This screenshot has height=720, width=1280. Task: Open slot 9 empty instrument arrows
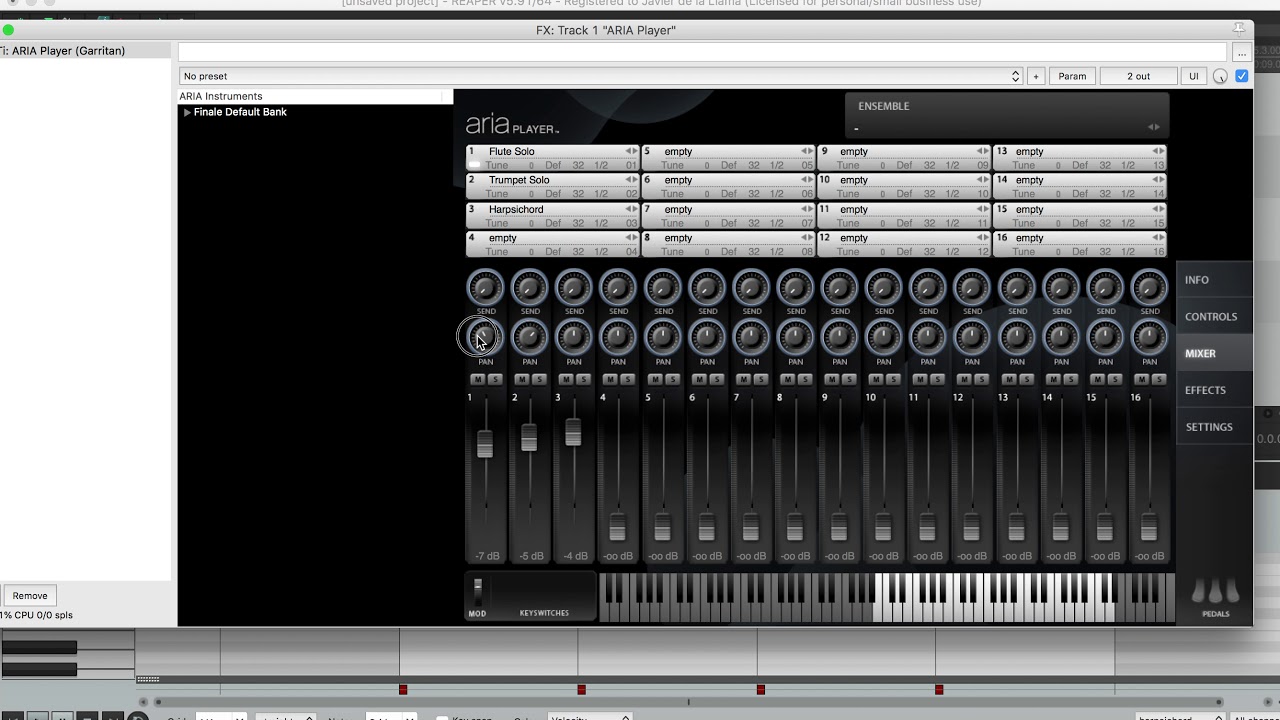tap(982, 151)
